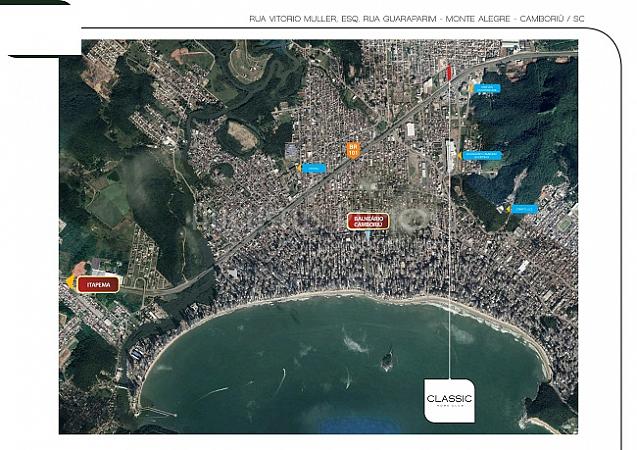Click the orange BR 101 highway shield

pyautogui.click(x=352, y=150)
